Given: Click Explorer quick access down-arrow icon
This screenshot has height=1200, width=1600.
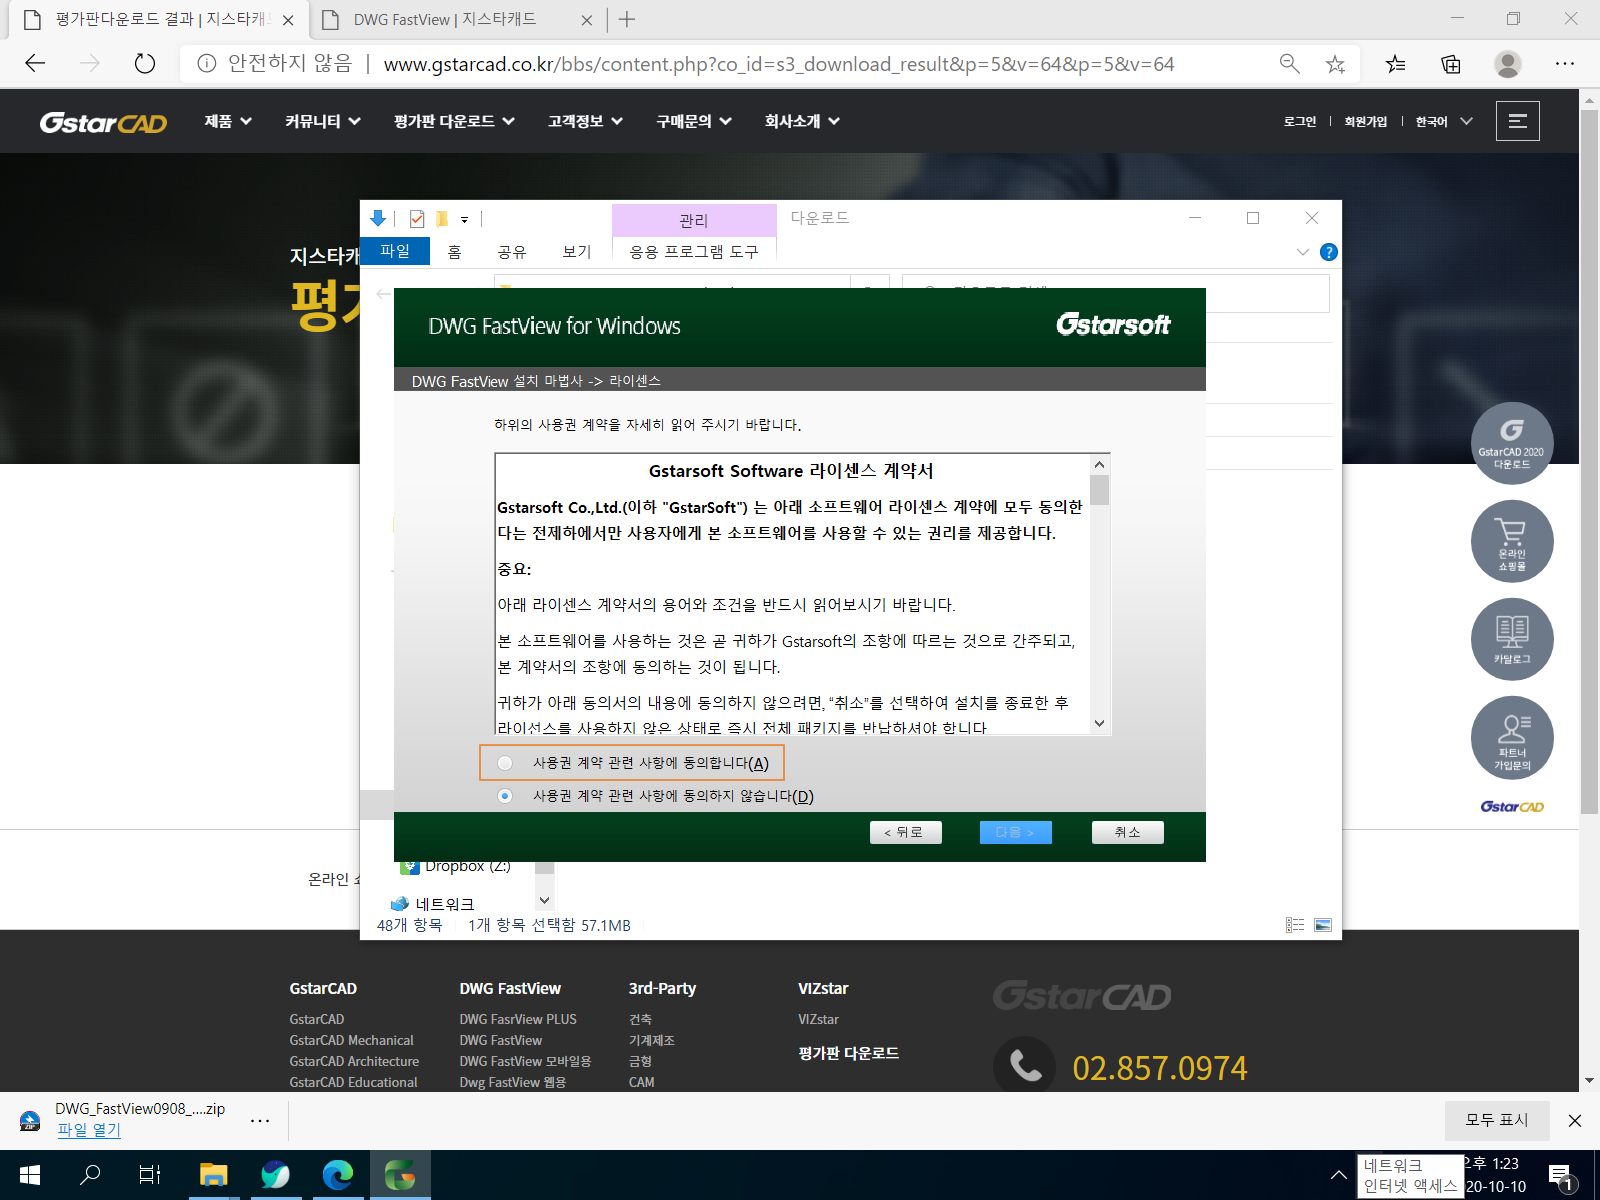Looking at the screenshot, I should coord(378,218).
